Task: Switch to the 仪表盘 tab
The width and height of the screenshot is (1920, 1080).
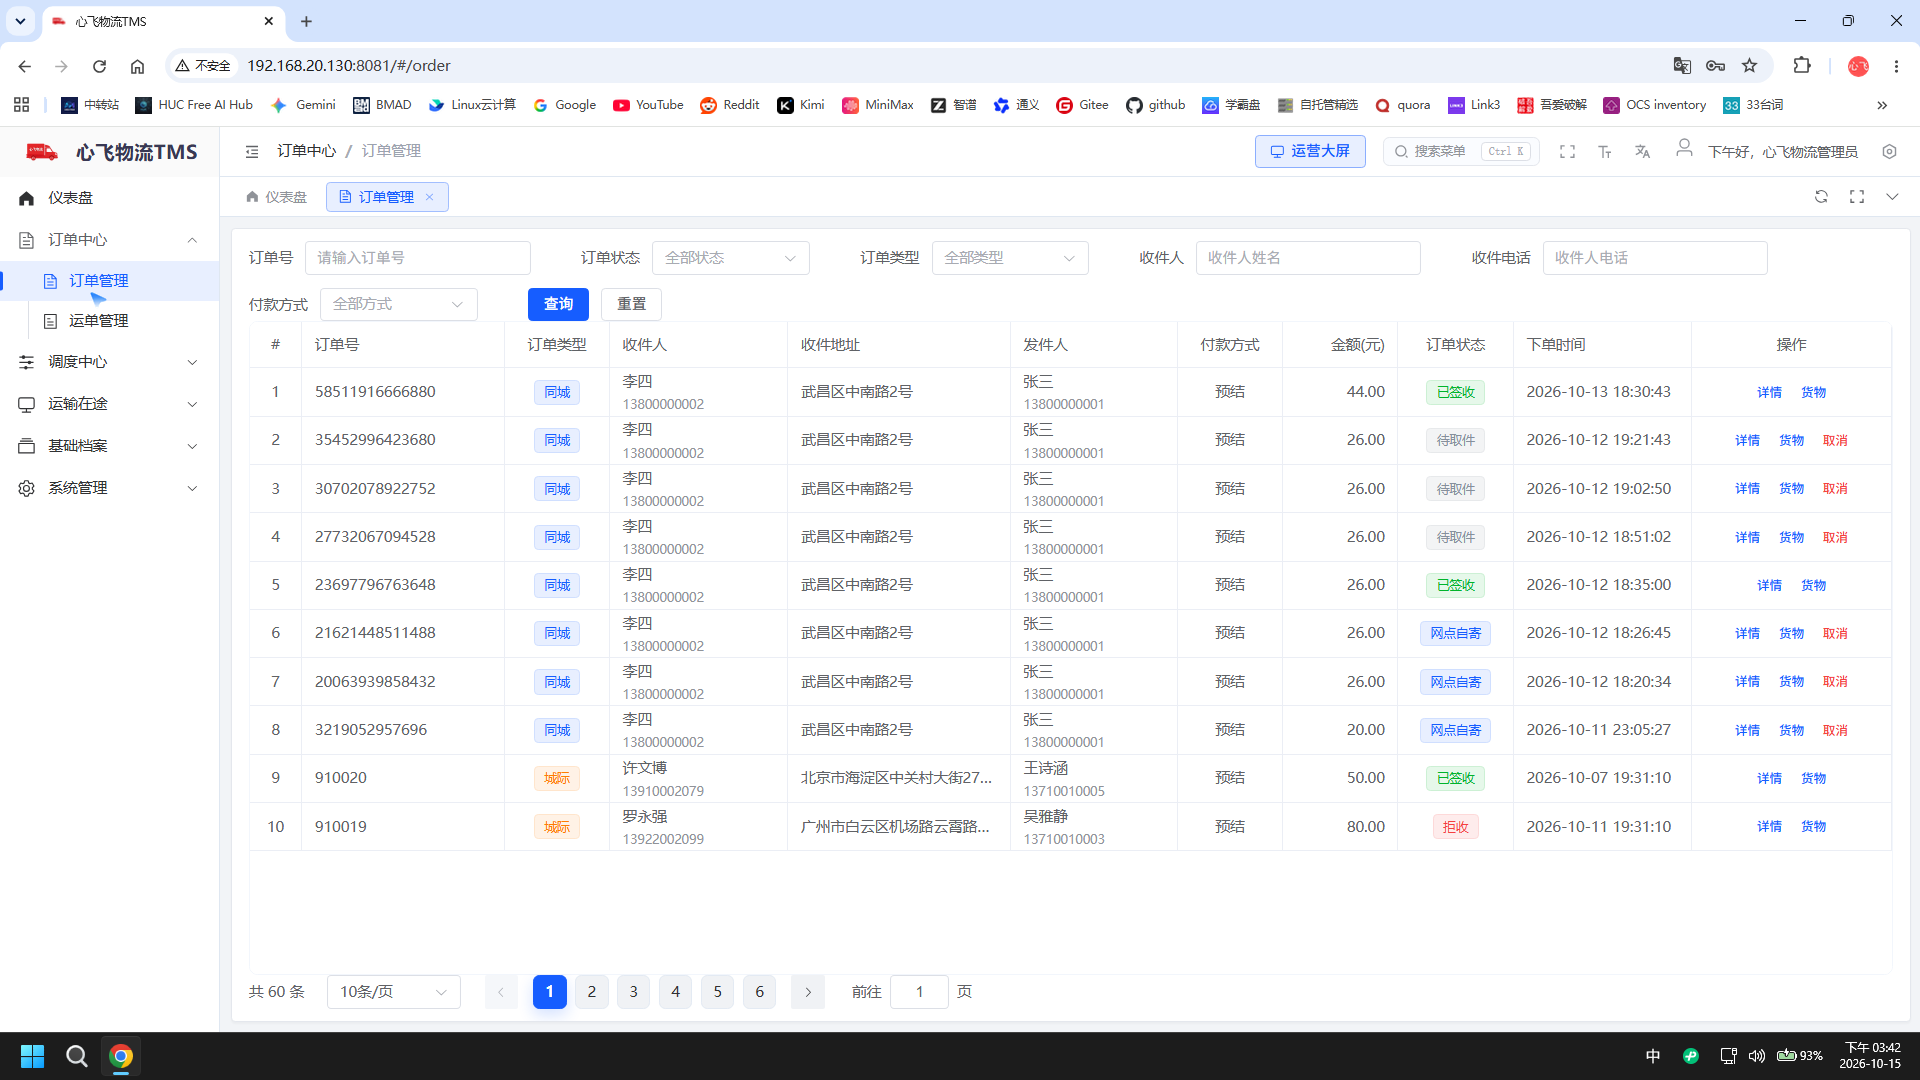Action: point(276,197)
